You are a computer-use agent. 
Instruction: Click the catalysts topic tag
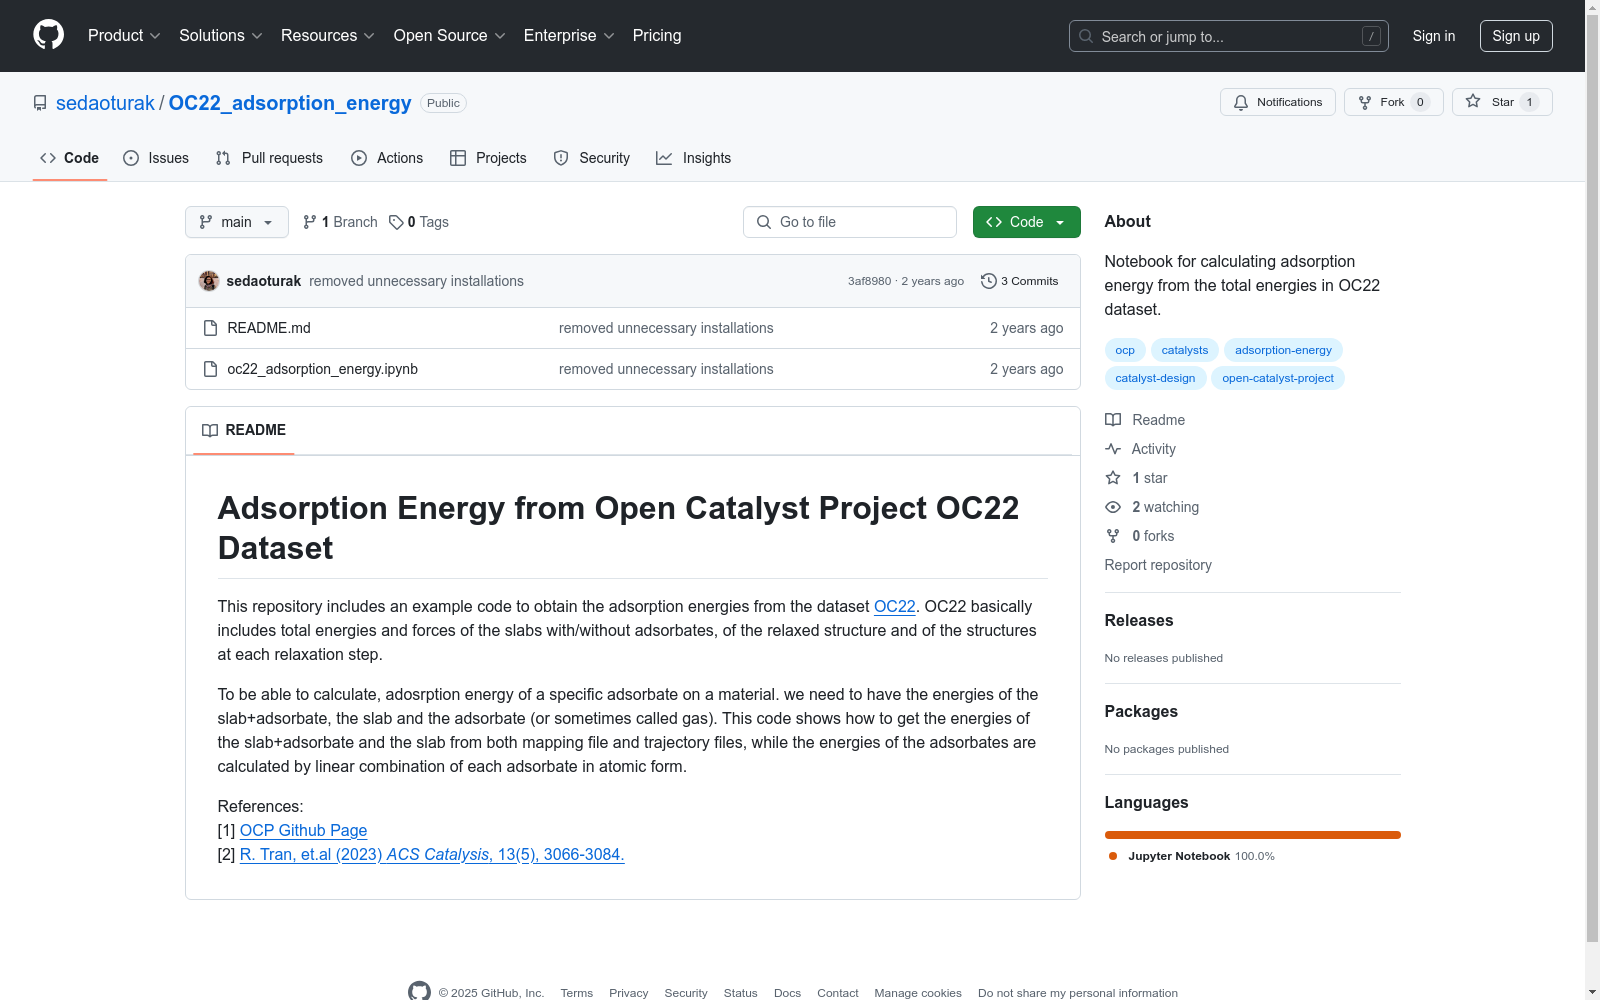(x=1185, y=350)
